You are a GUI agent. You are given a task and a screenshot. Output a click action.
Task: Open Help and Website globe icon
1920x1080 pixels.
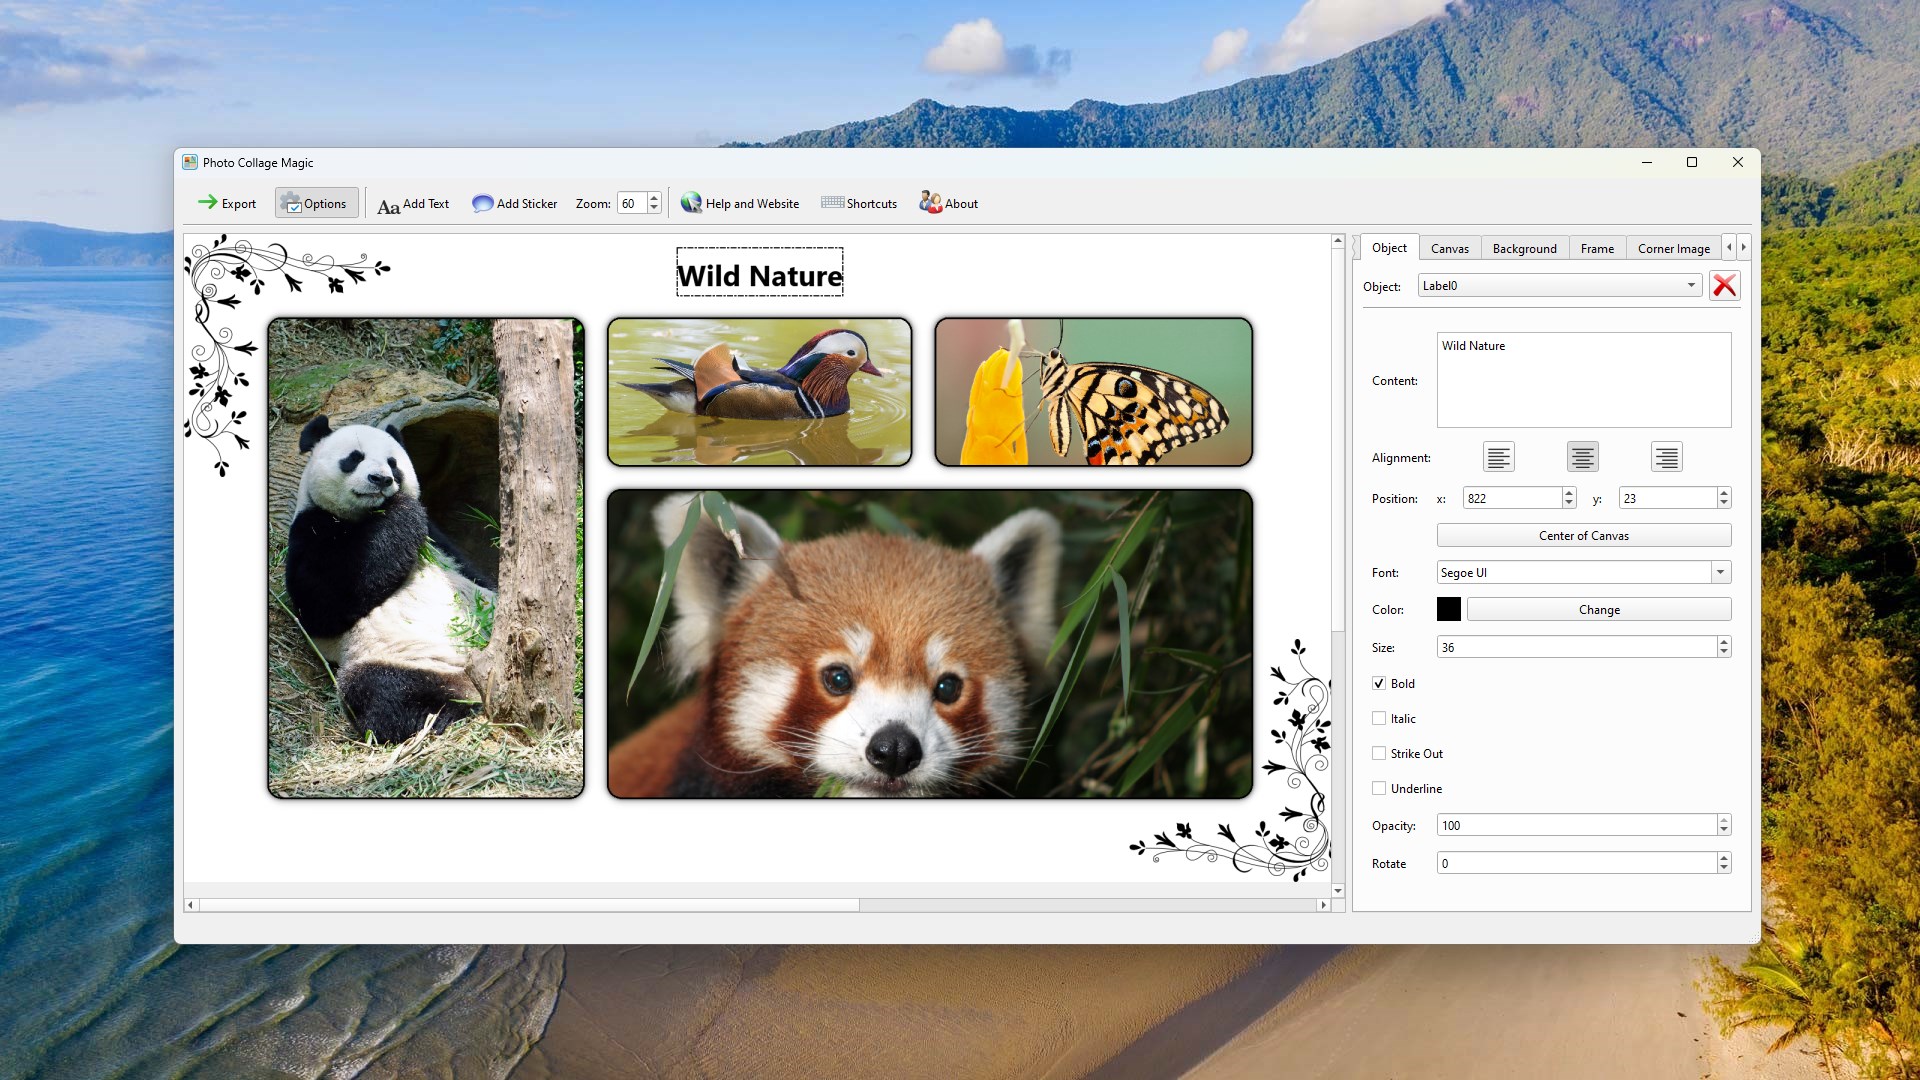click(691, 203)
